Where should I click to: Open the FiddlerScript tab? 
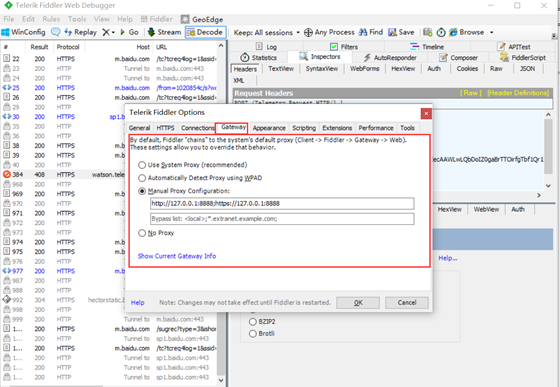pyautogui.click(x=523, y=57)
